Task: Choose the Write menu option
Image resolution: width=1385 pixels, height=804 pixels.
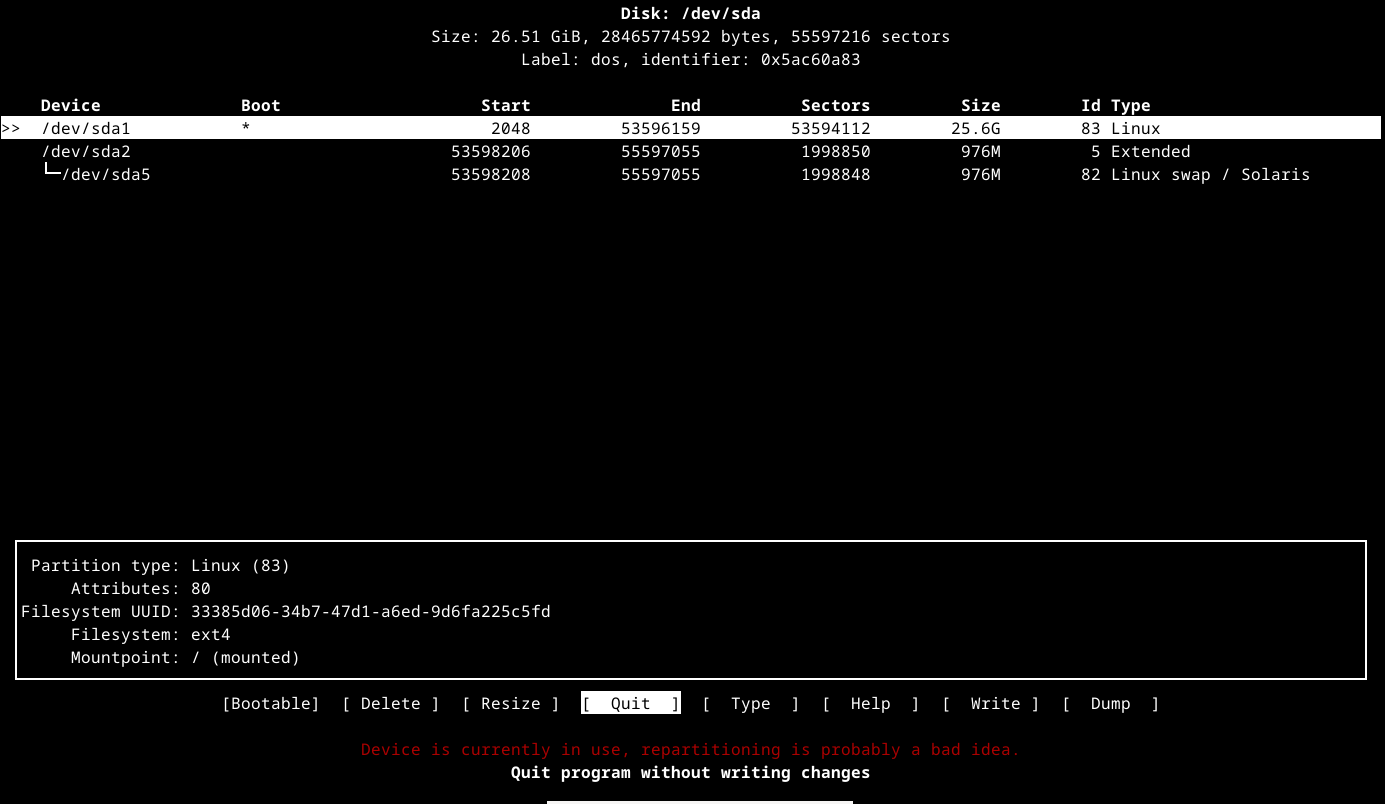Action: [x=990, y=704]
